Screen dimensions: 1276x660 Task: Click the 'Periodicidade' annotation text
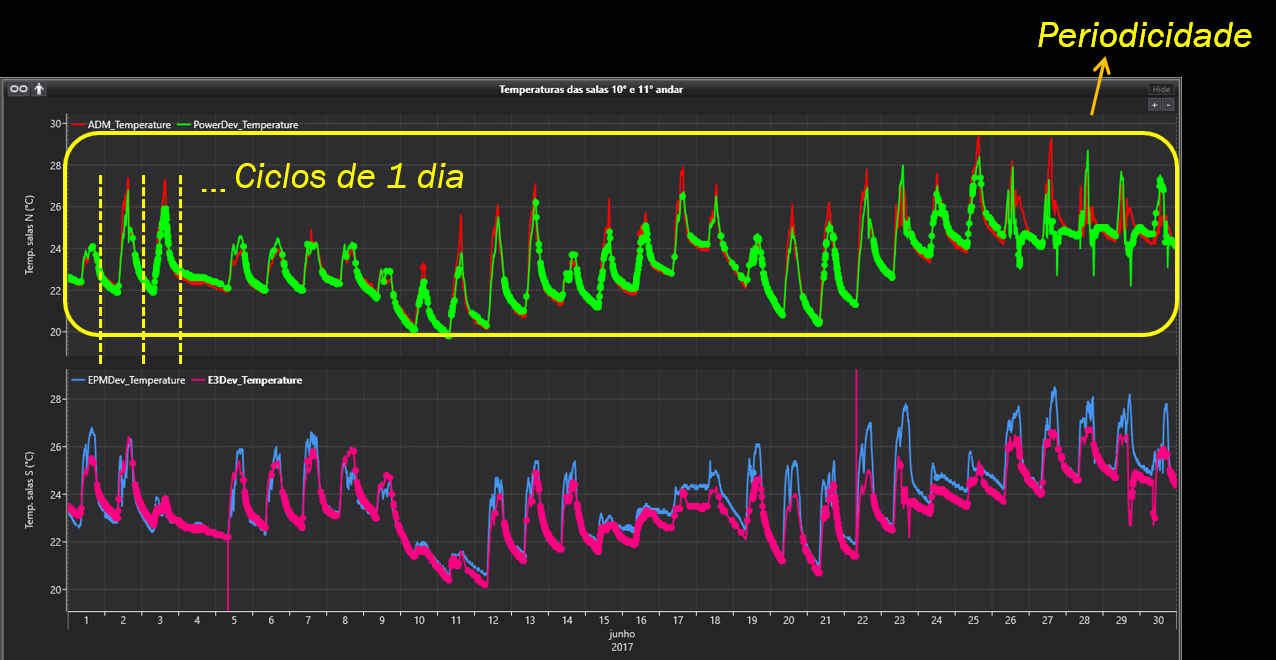tap(1144, 36)
